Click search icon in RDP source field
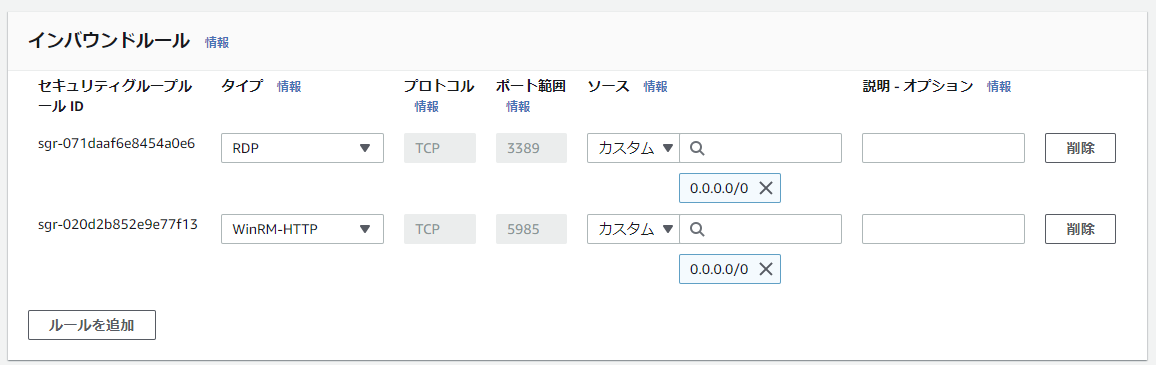This screenshot has height=365, width=1156. click(697, 148)
